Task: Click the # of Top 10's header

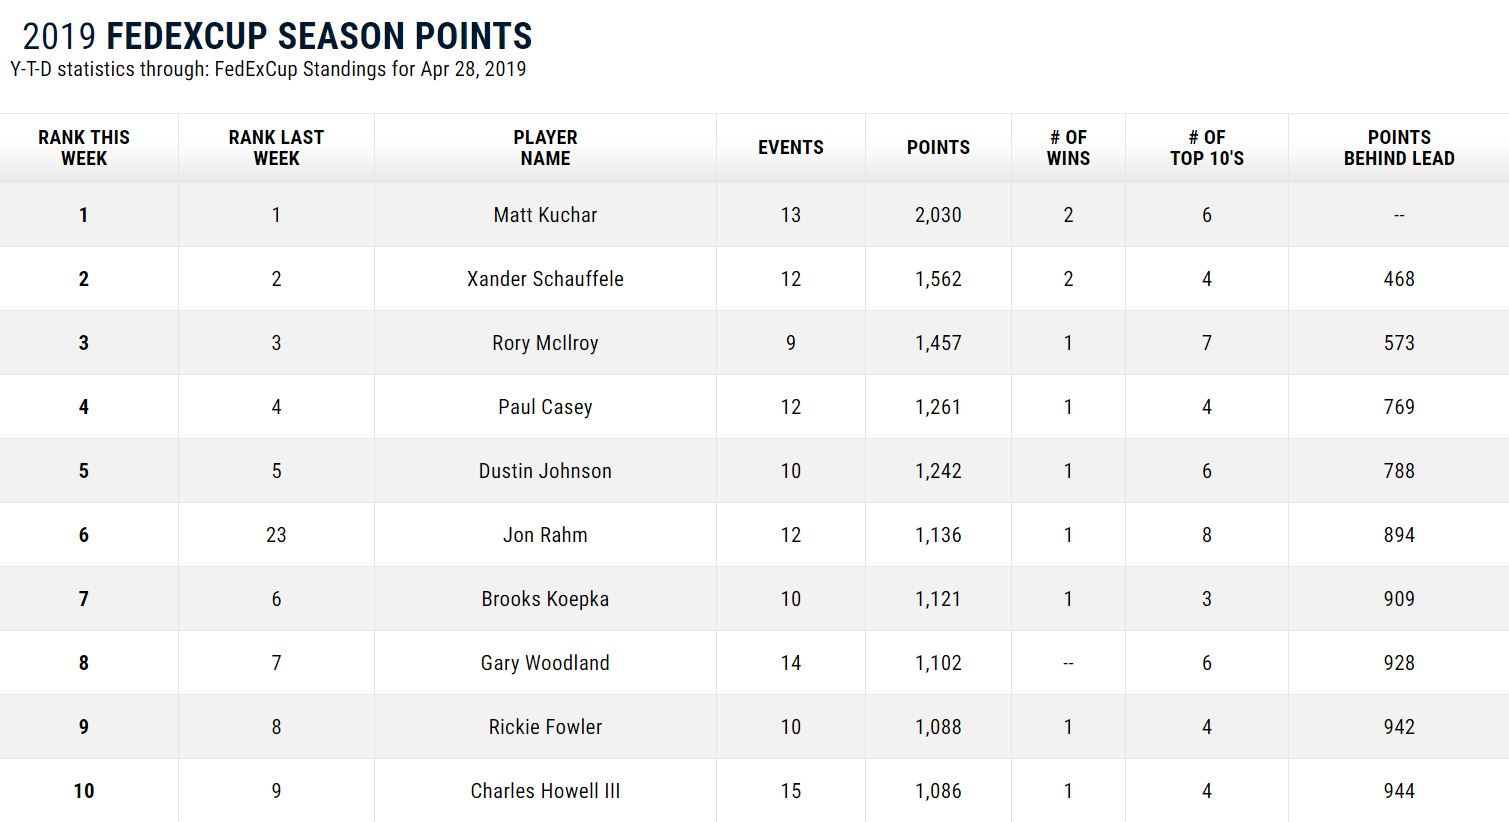Action: 1207,148
